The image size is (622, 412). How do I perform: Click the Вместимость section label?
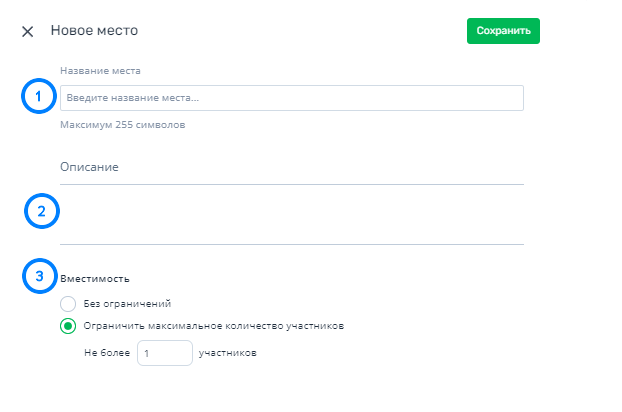95,279
